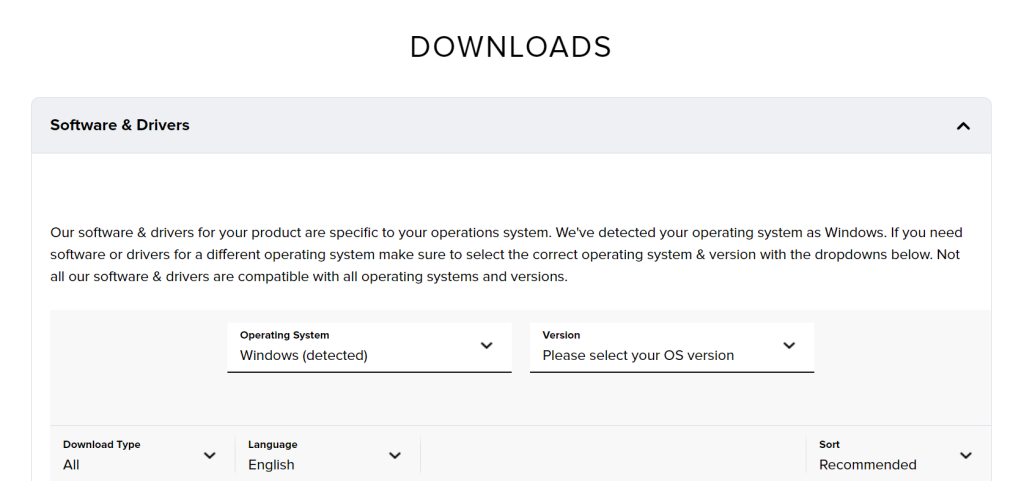This screenshot has width=1024, height=481.
Task: Open the Version selector dropdown
Action: pos(671,347)
